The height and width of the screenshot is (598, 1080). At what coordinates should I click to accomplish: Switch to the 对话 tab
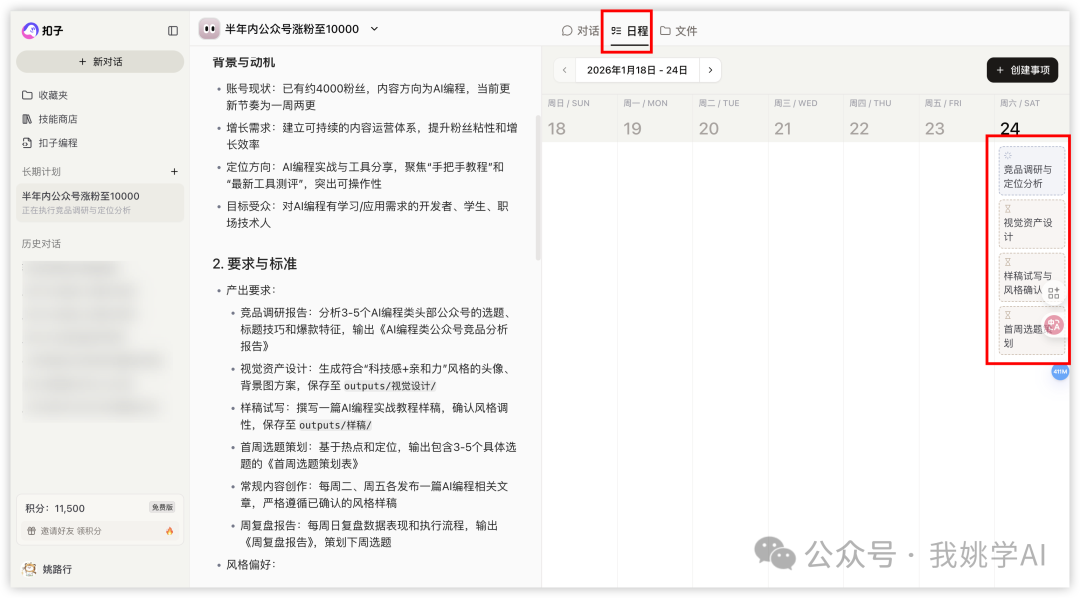[581, 31]
